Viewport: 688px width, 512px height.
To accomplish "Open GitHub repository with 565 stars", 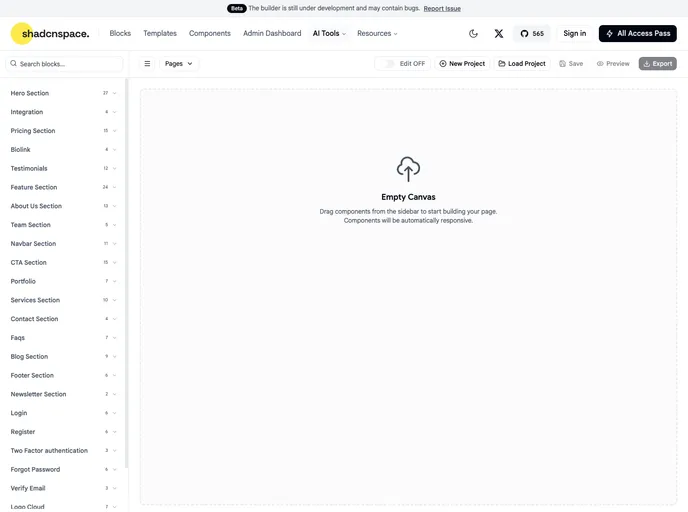I will click(x=532, y=33).
